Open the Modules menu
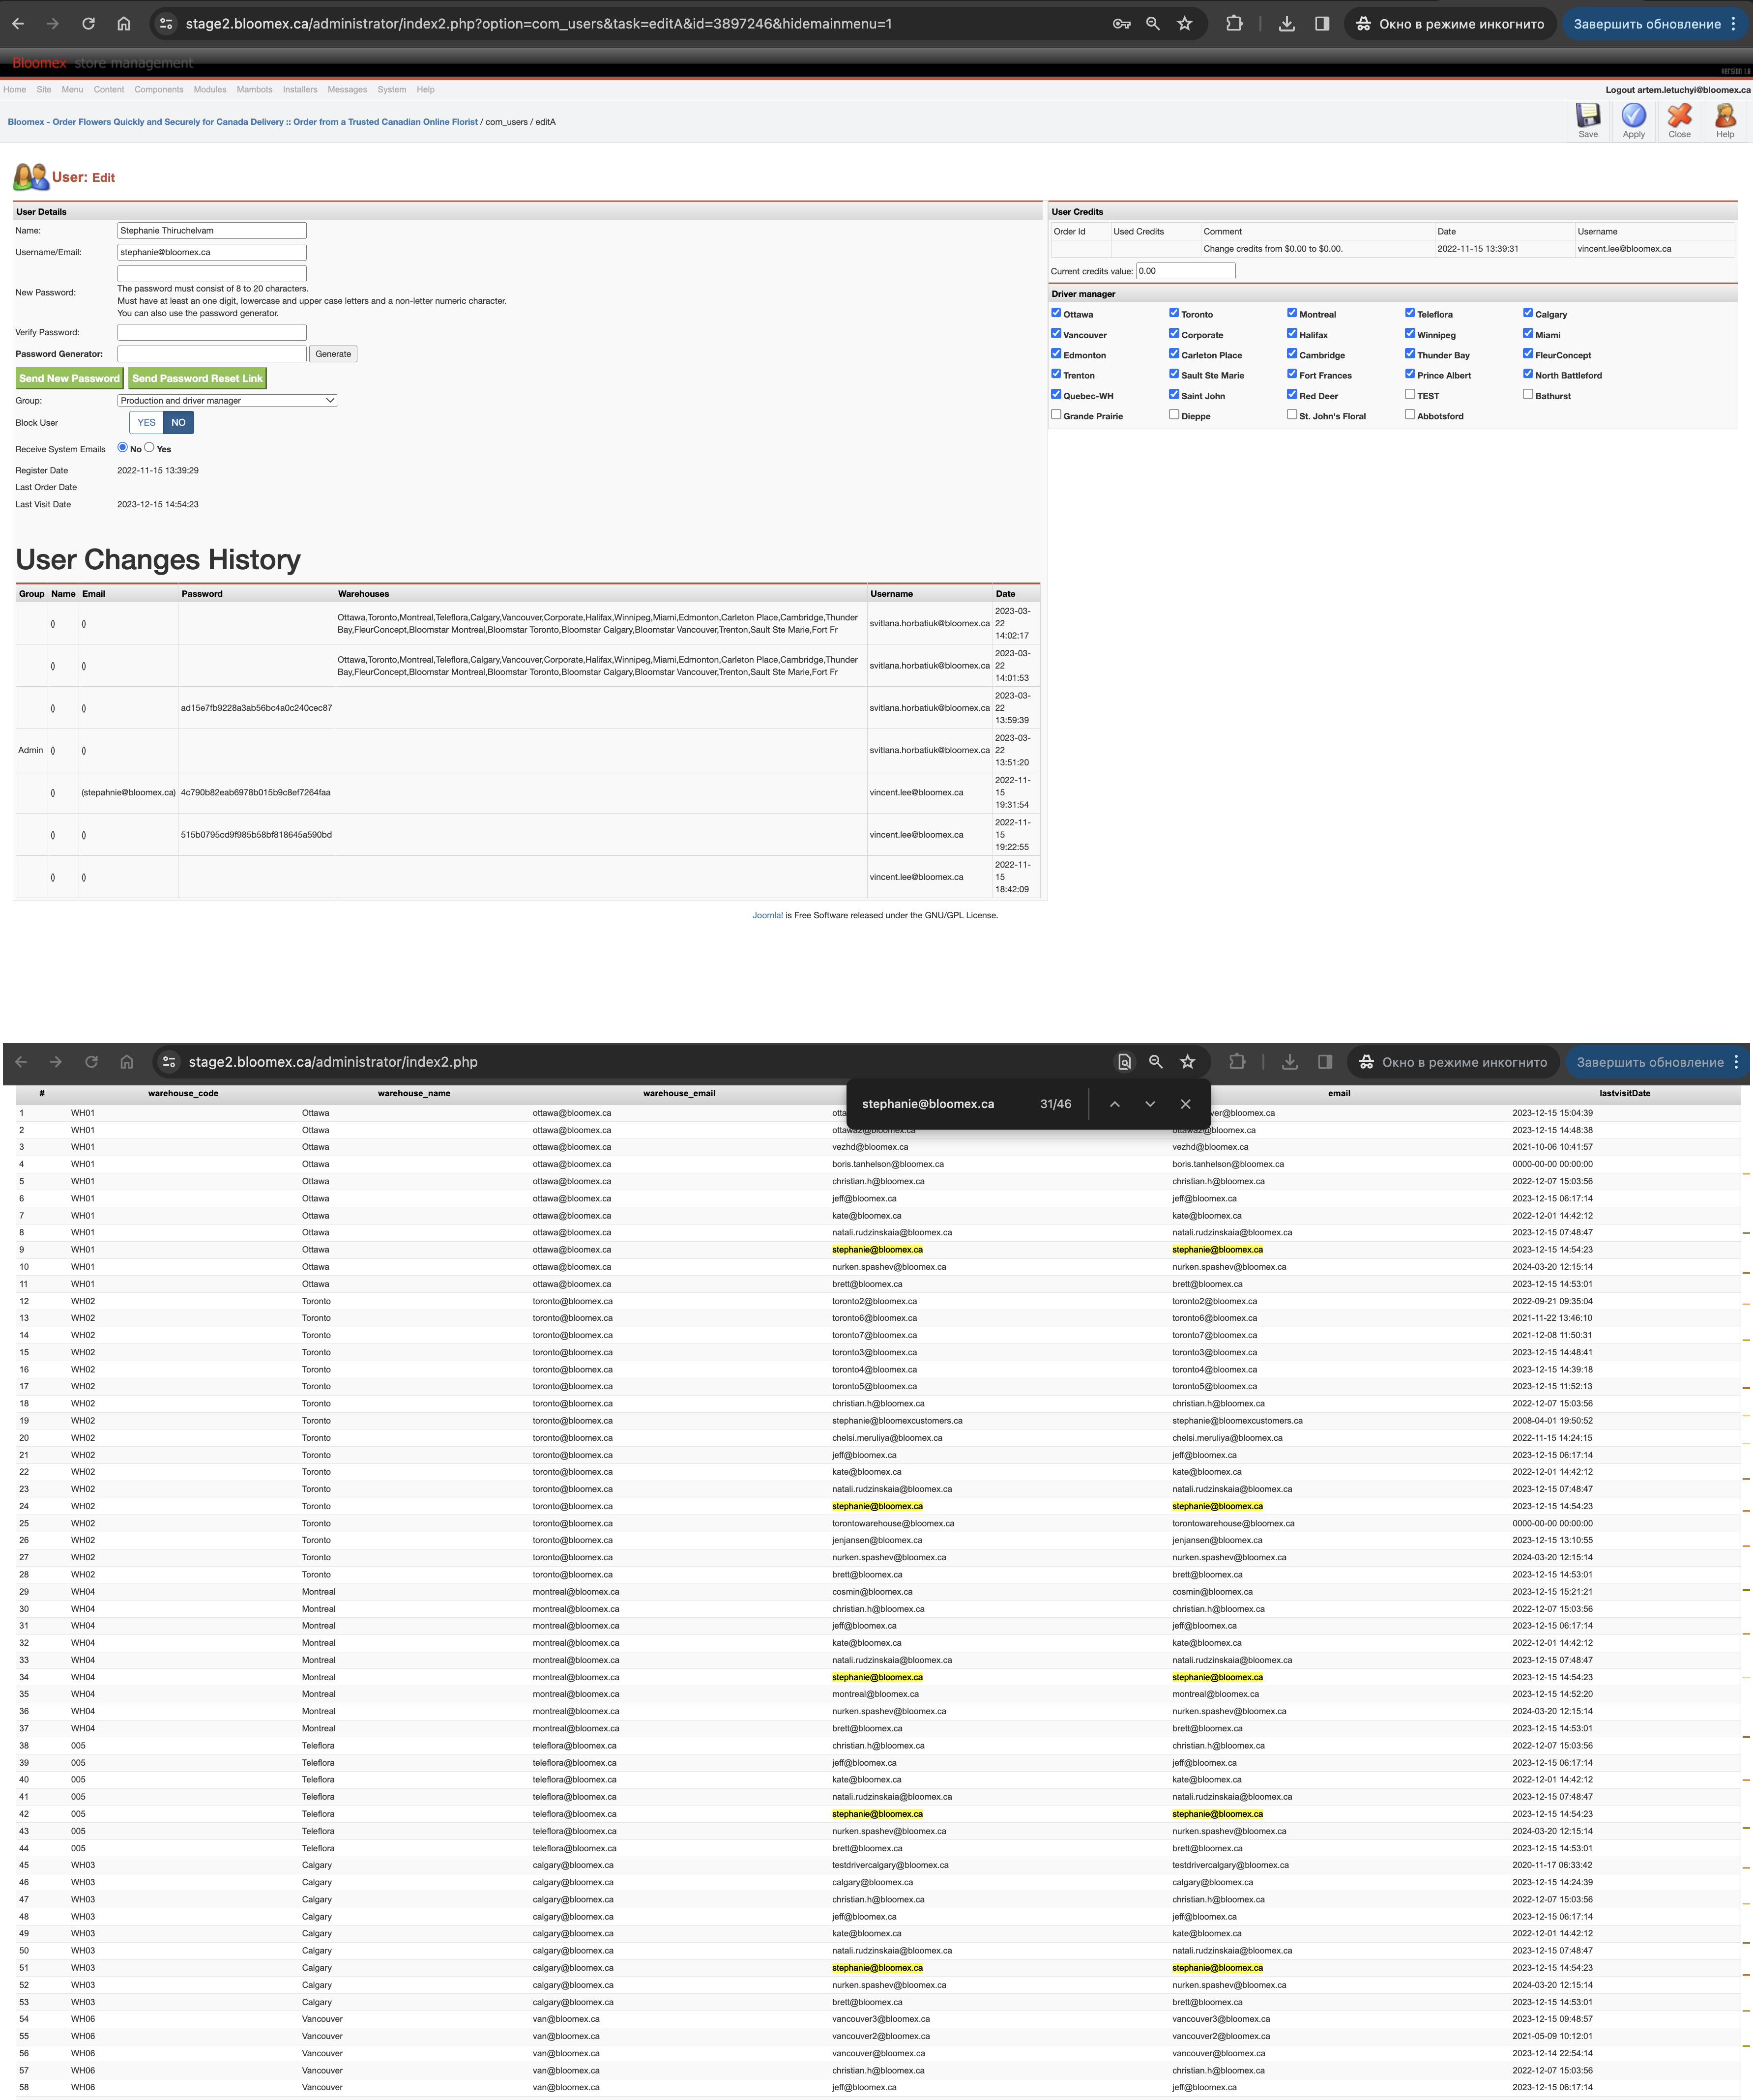The image size is (1753, 2100). click(210, 89)
